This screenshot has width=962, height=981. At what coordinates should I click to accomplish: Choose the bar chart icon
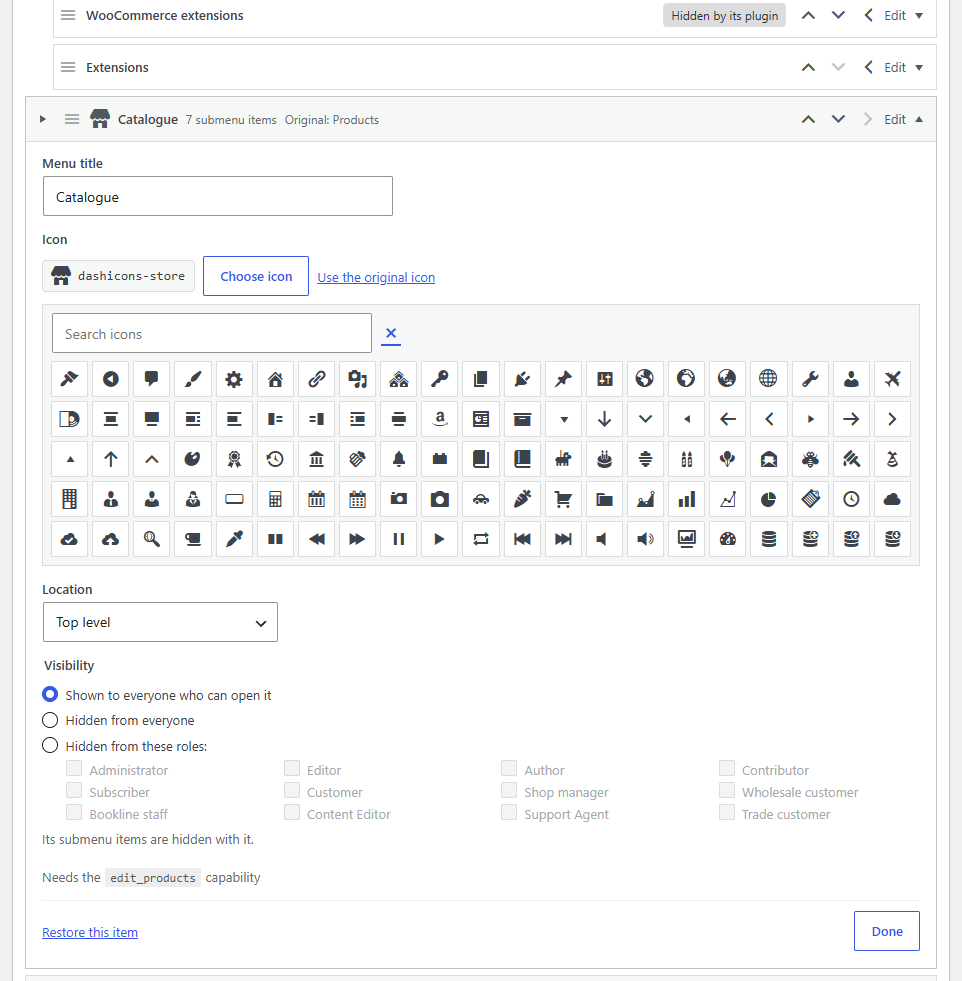coord(687,499)
